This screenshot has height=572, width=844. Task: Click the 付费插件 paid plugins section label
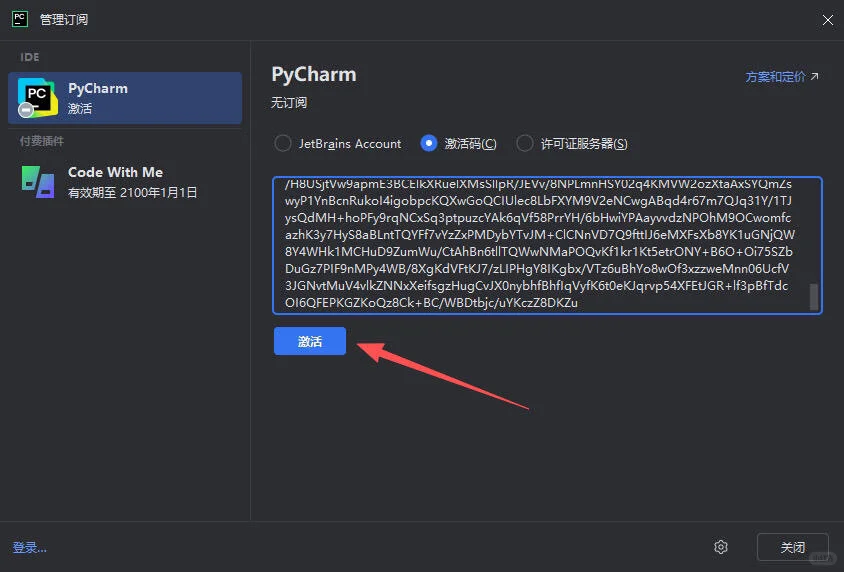41,141
